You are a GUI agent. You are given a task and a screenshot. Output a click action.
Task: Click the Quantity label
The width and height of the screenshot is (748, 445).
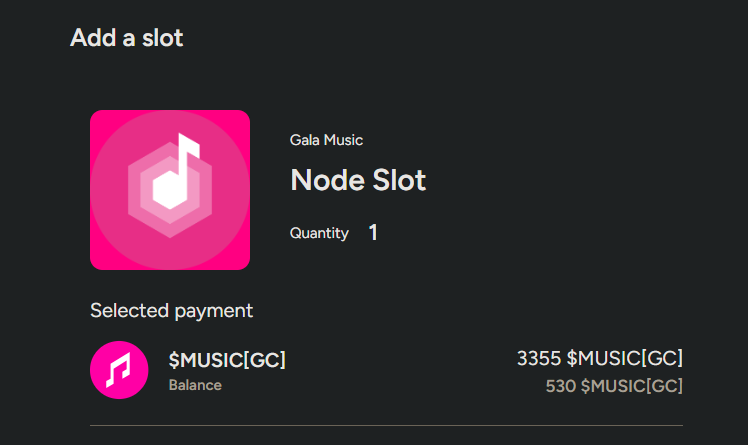click(x=319, y=233)
